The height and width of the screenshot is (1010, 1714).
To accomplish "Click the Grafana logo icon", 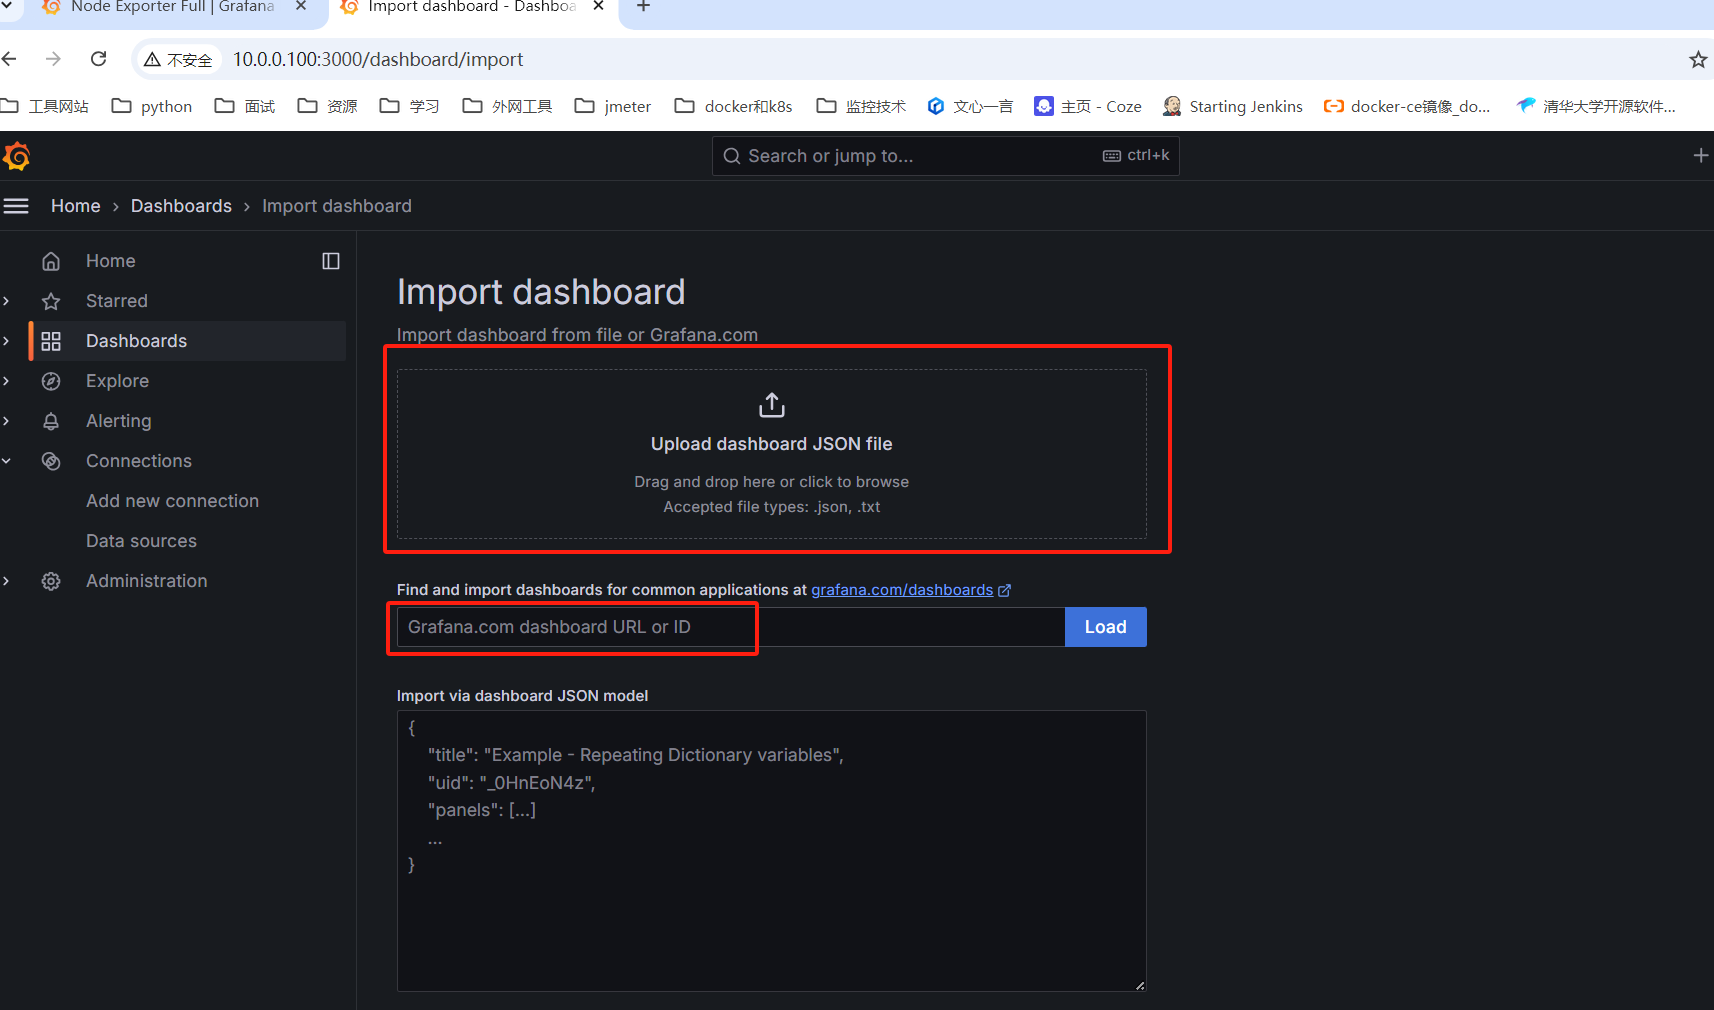I will pyautogui.click(x=17, y=156).
